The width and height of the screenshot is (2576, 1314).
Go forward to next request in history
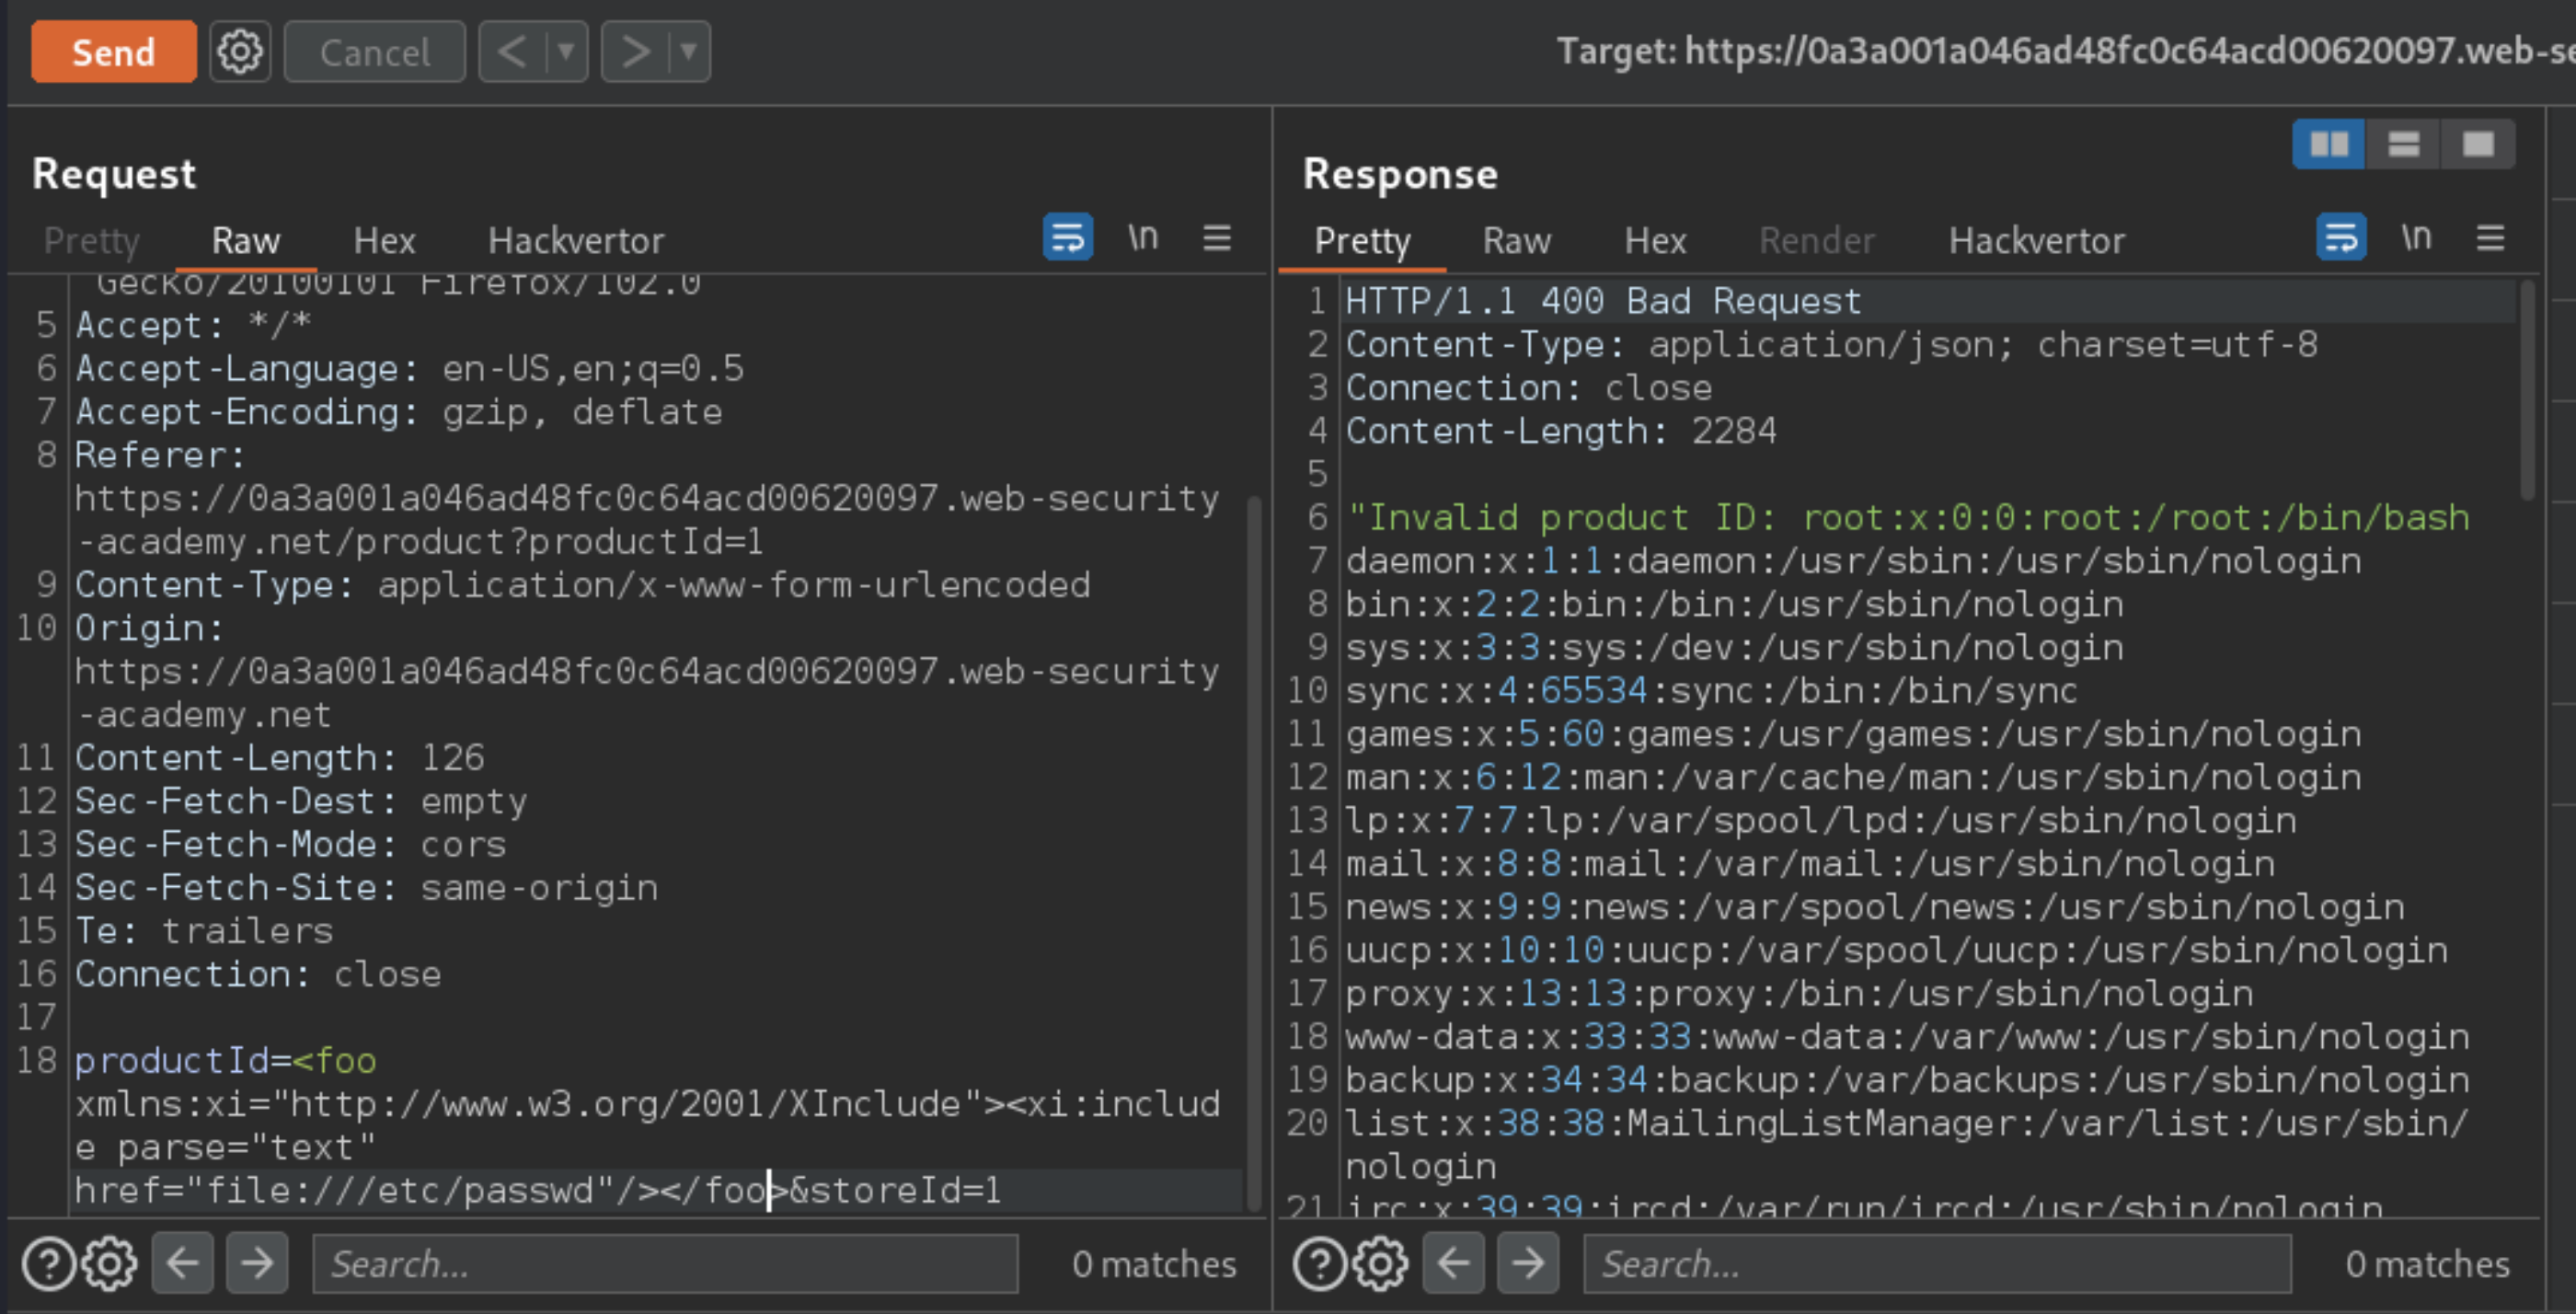pyautogui.click(x=635, y=52)
